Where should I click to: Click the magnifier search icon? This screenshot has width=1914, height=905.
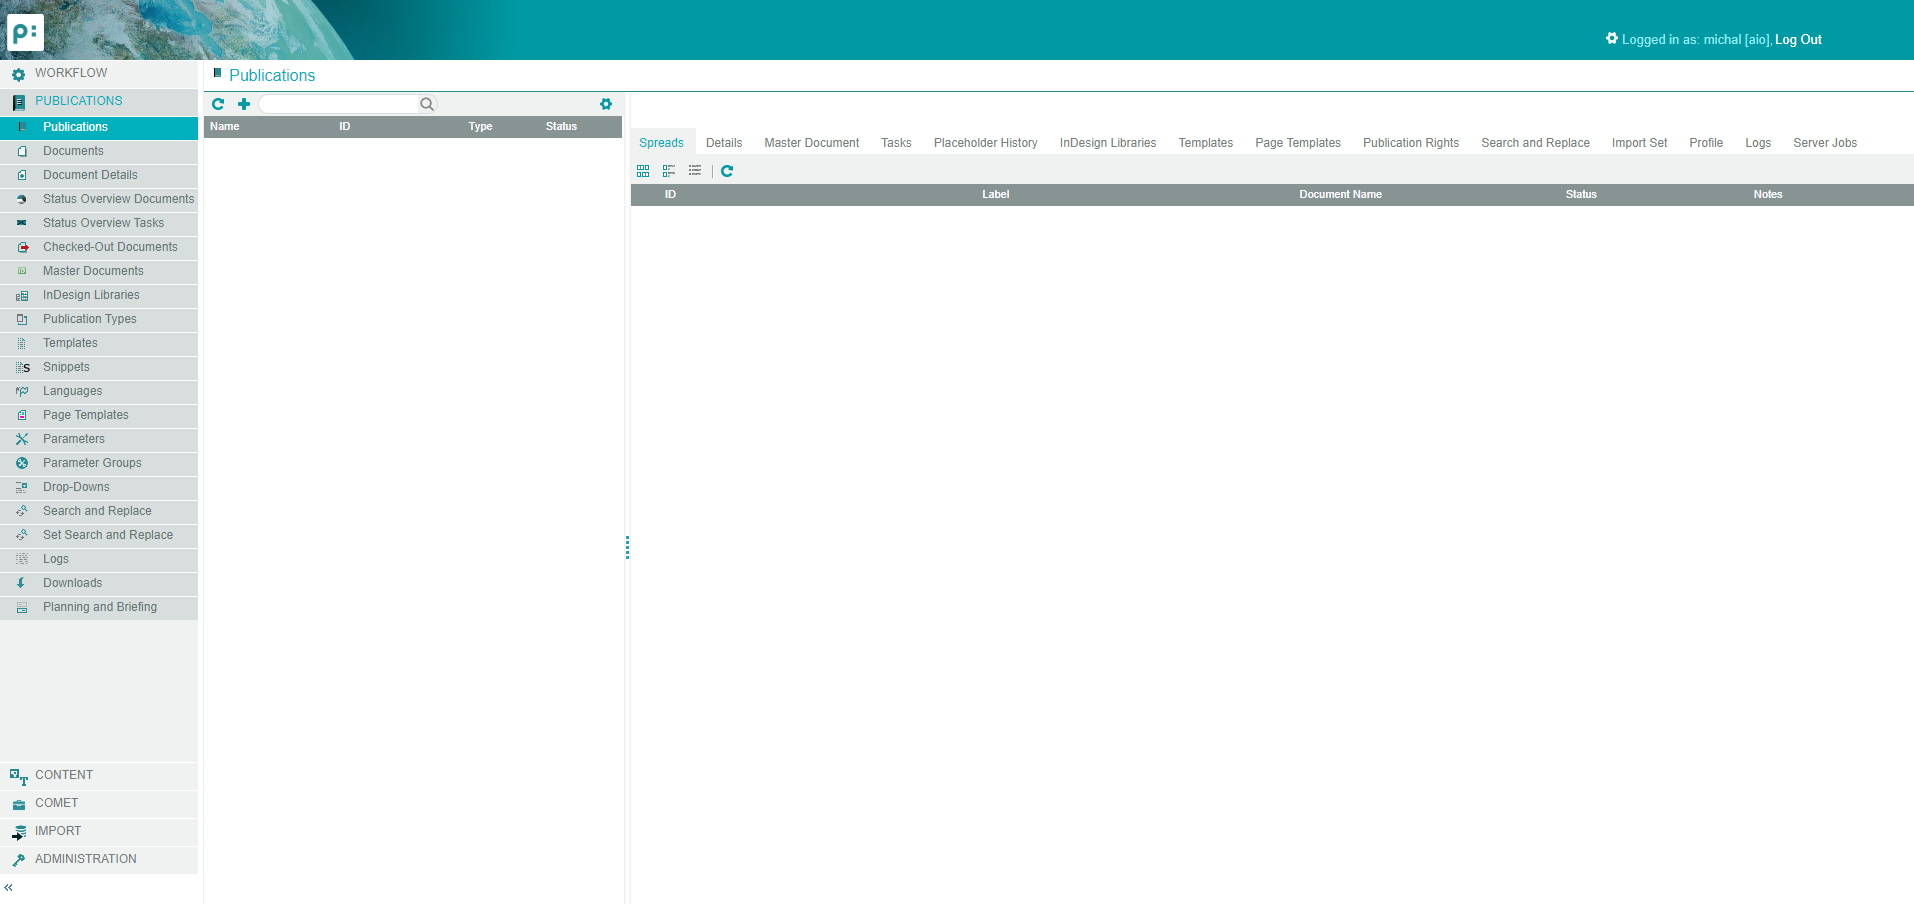point(427,104)
